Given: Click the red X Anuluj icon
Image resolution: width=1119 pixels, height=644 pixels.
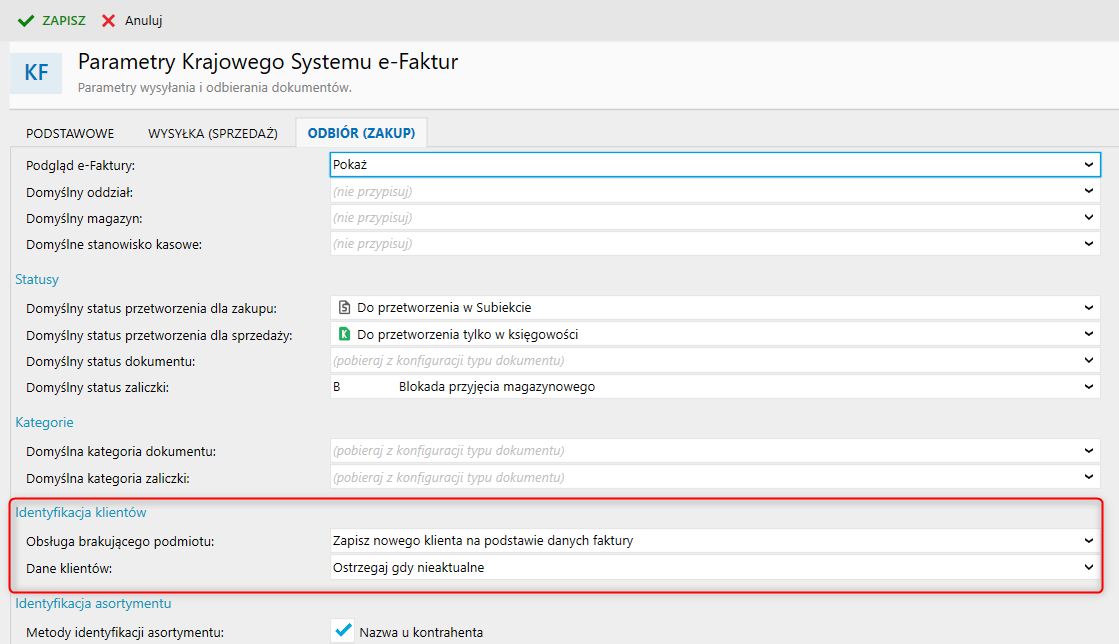Looking at the screenshot, I should 108,20.
